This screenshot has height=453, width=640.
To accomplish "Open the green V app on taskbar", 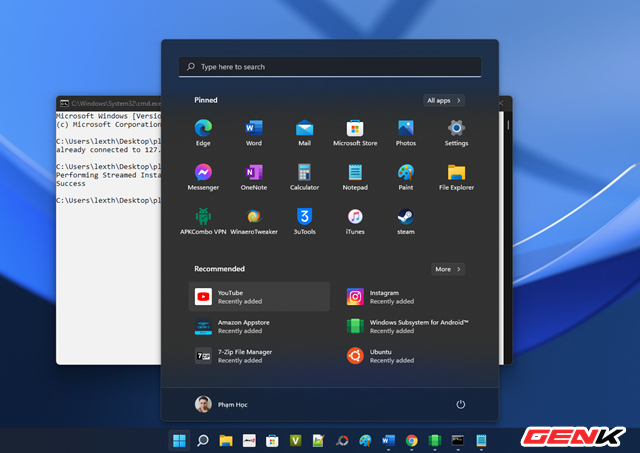I will click(x=296, y=441).
